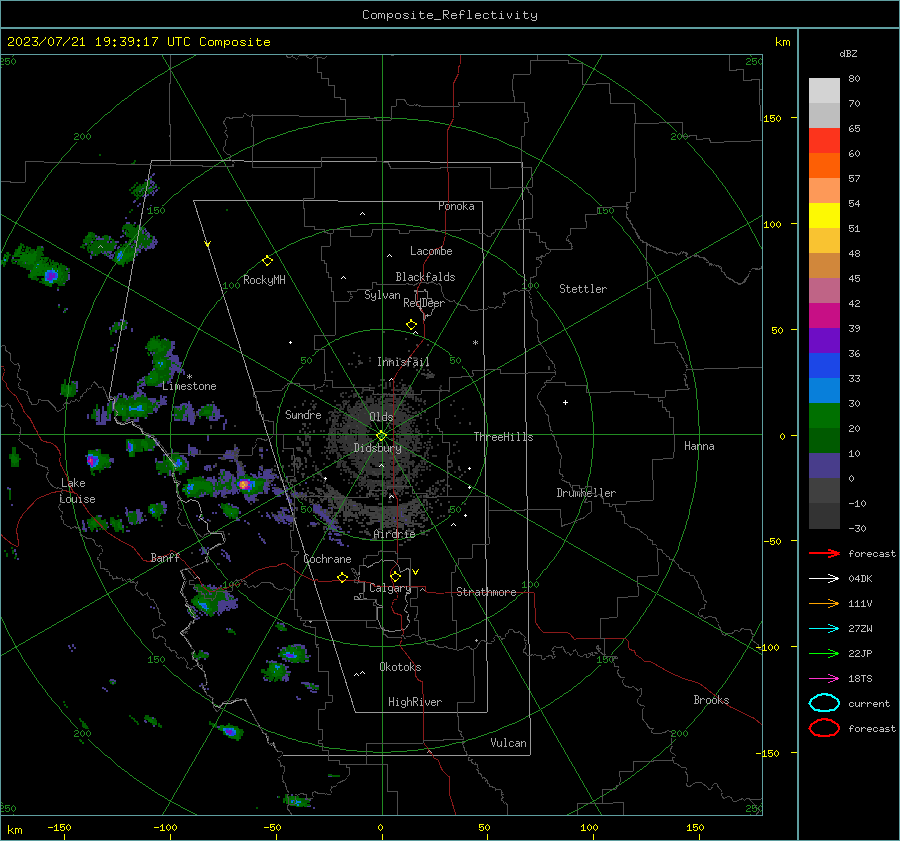Screen dimensions: 900x841
Task: Click the yellow radar-site diamond at map center
Action: [382, 435]
